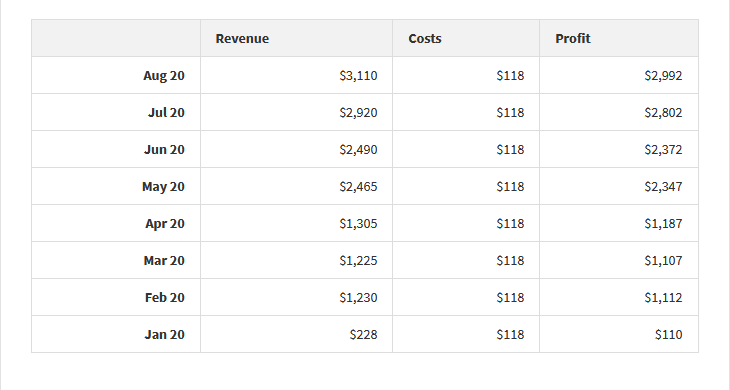Select the May 20 row label
The width and height of the screenshot is (730, 390).
tap(163, 187)
